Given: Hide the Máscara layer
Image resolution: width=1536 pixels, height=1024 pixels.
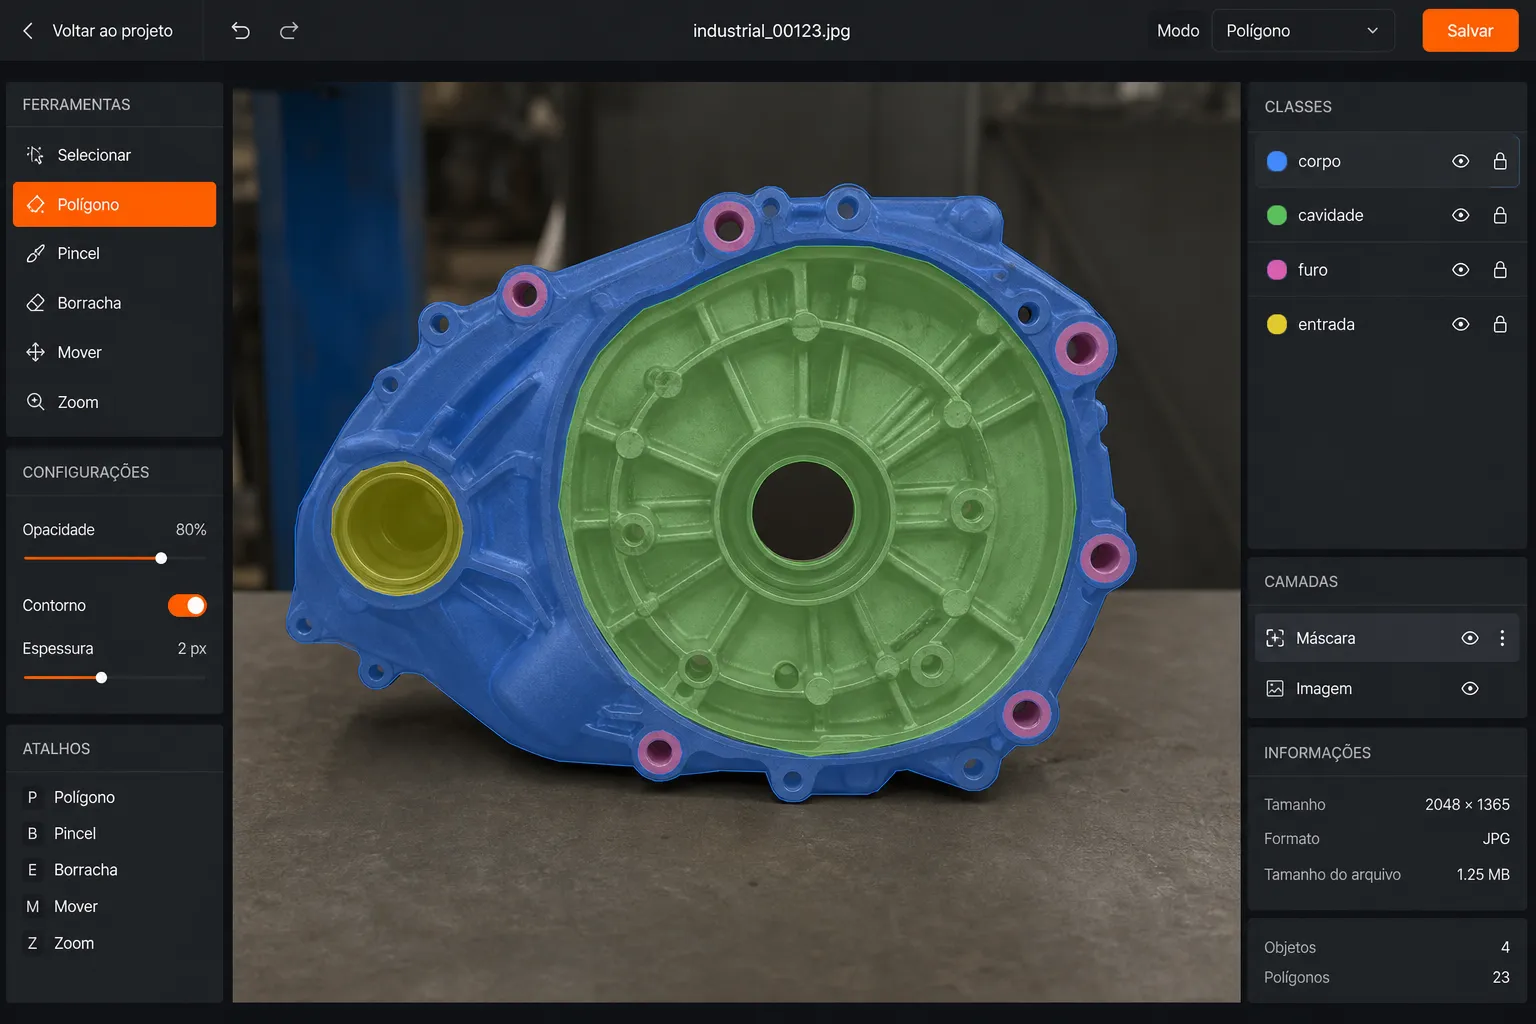Looking at the screenshot, I should pyautogui.click(x=1470, y=638).
